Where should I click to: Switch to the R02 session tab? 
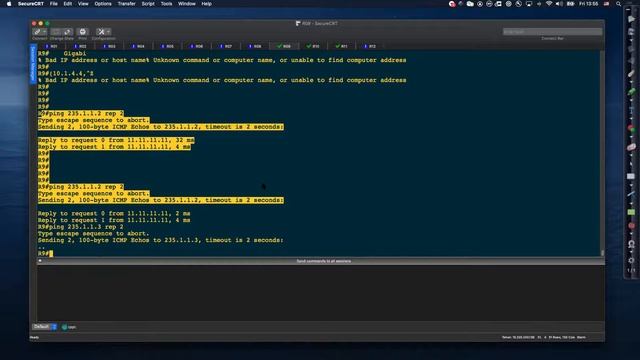pos(81,46)
